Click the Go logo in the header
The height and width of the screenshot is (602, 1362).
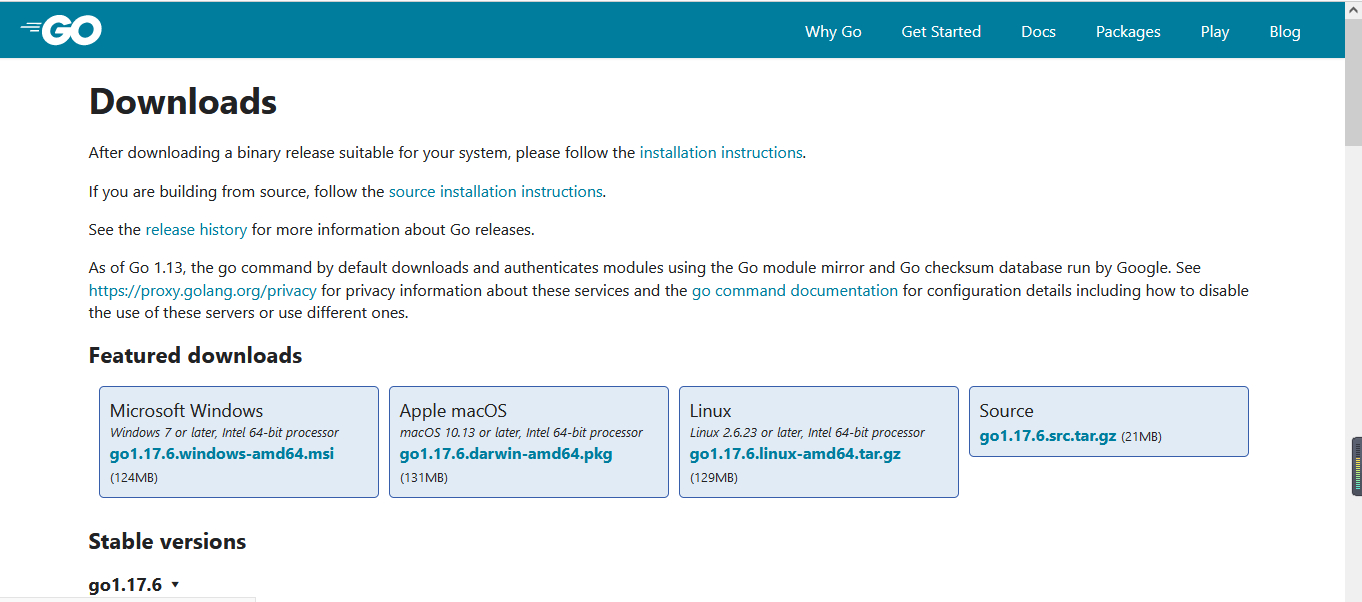tap(61, 30)
